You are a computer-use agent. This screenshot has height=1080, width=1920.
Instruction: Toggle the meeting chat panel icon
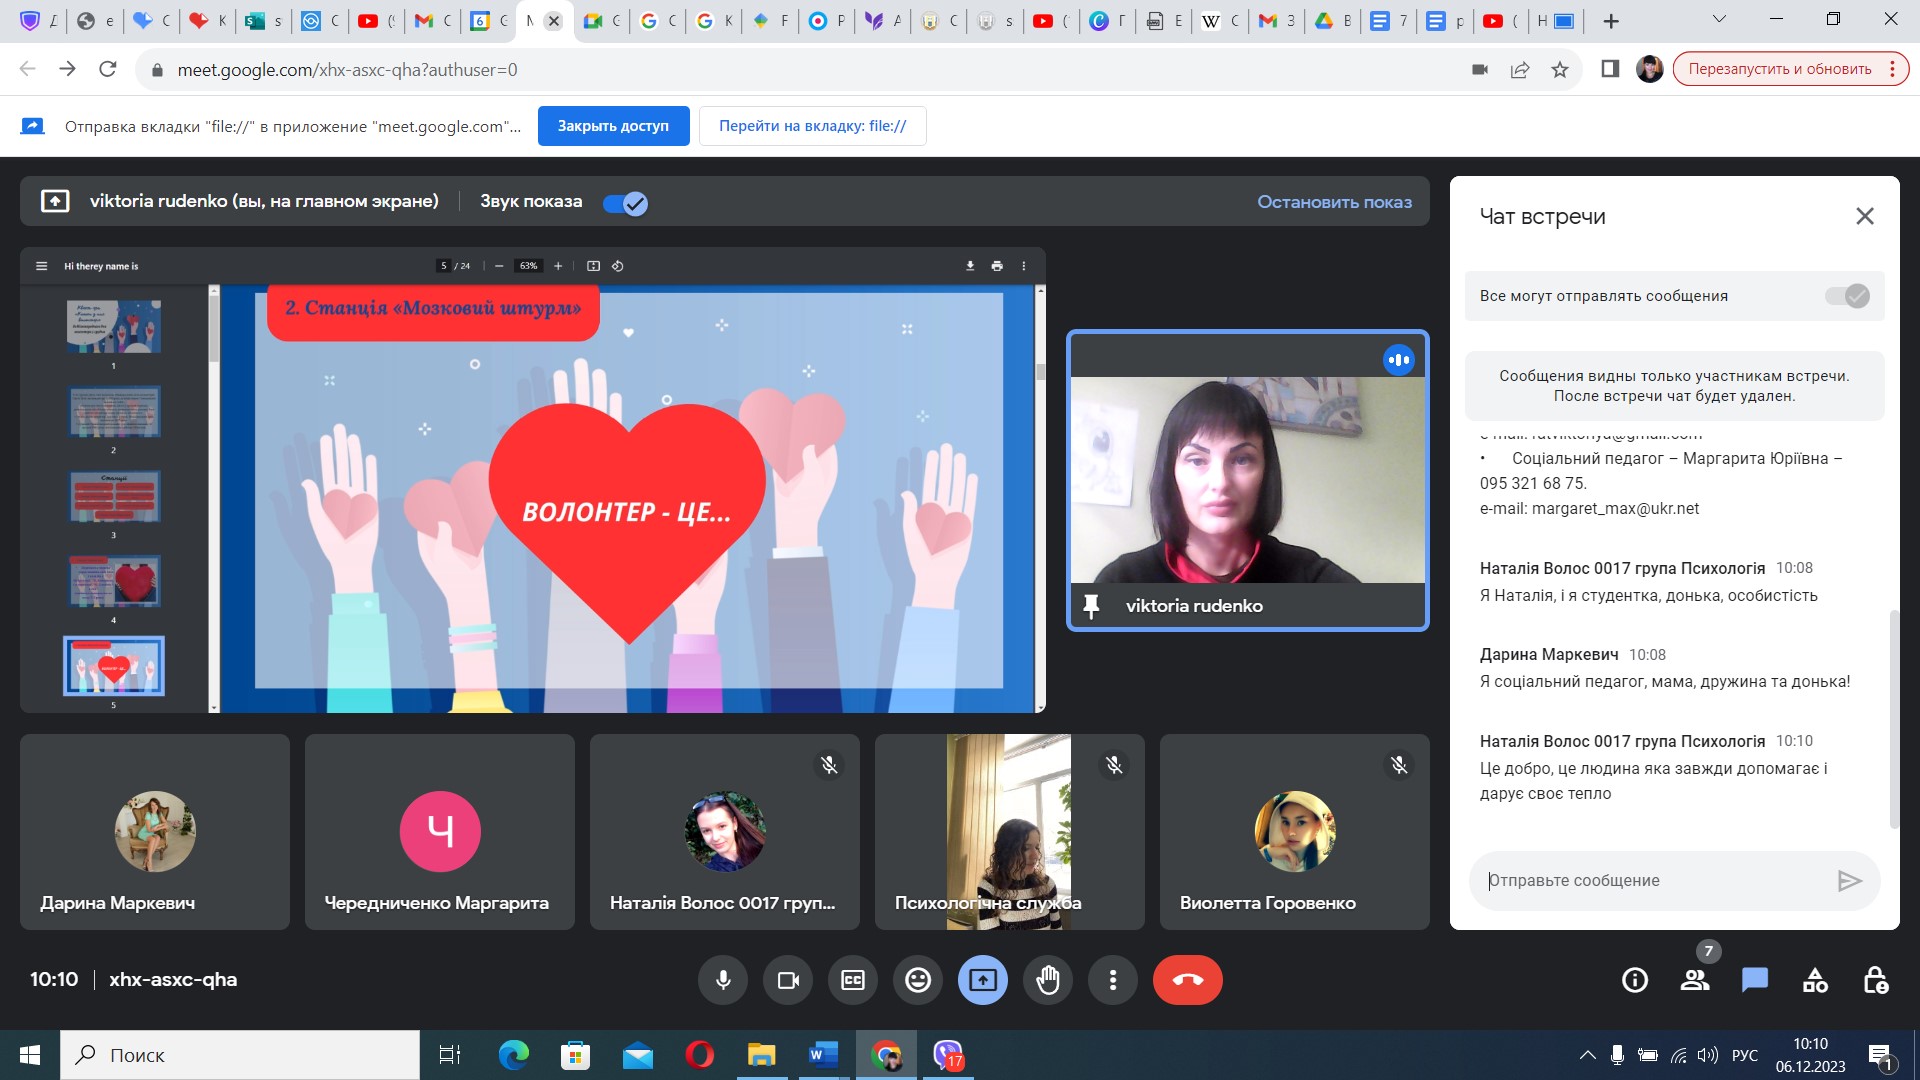[x=1755, y=980]
